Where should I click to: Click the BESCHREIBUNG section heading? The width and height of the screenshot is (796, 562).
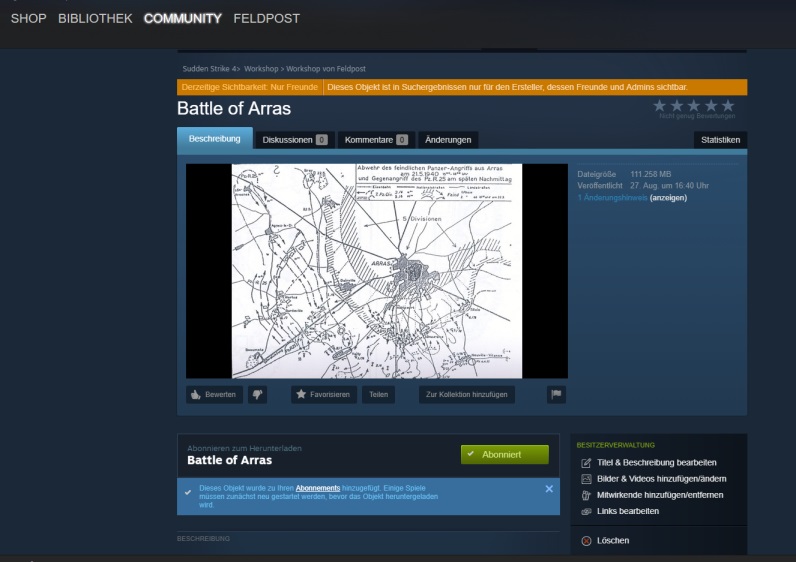(203, 539)
